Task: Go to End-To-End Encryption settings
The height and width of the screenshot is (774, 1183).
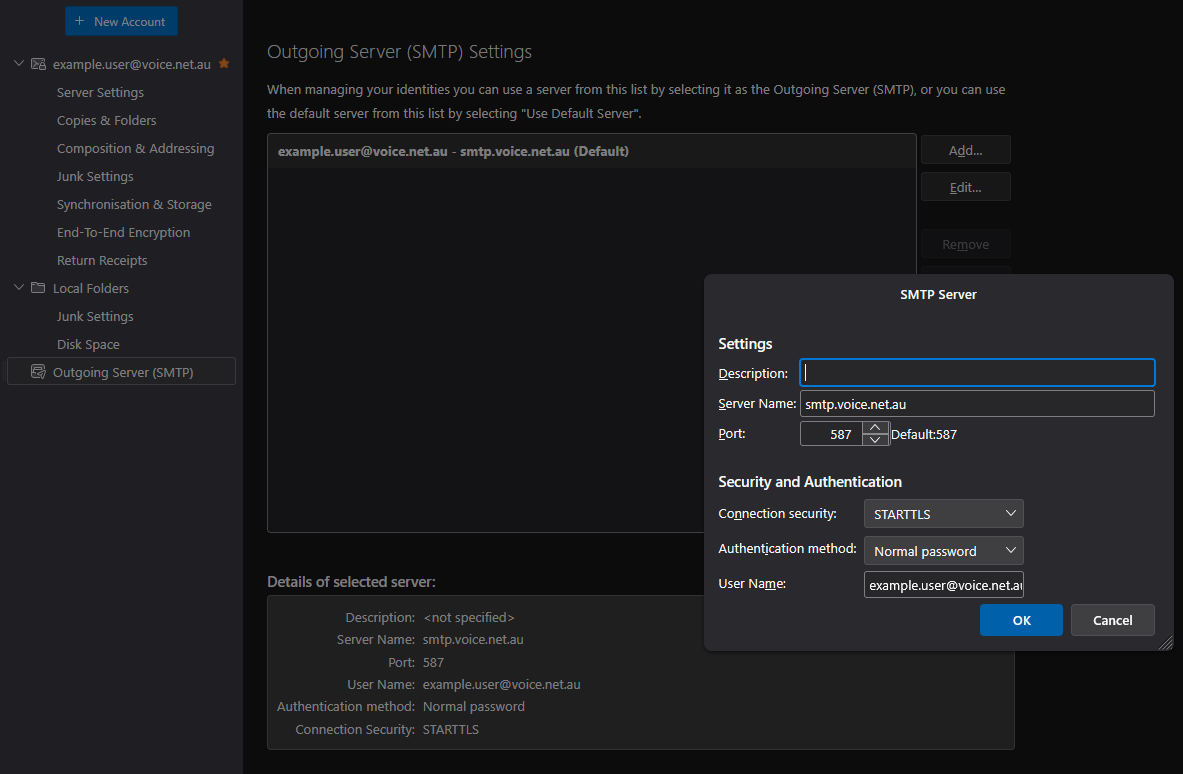Action: (x=123, y=232)
